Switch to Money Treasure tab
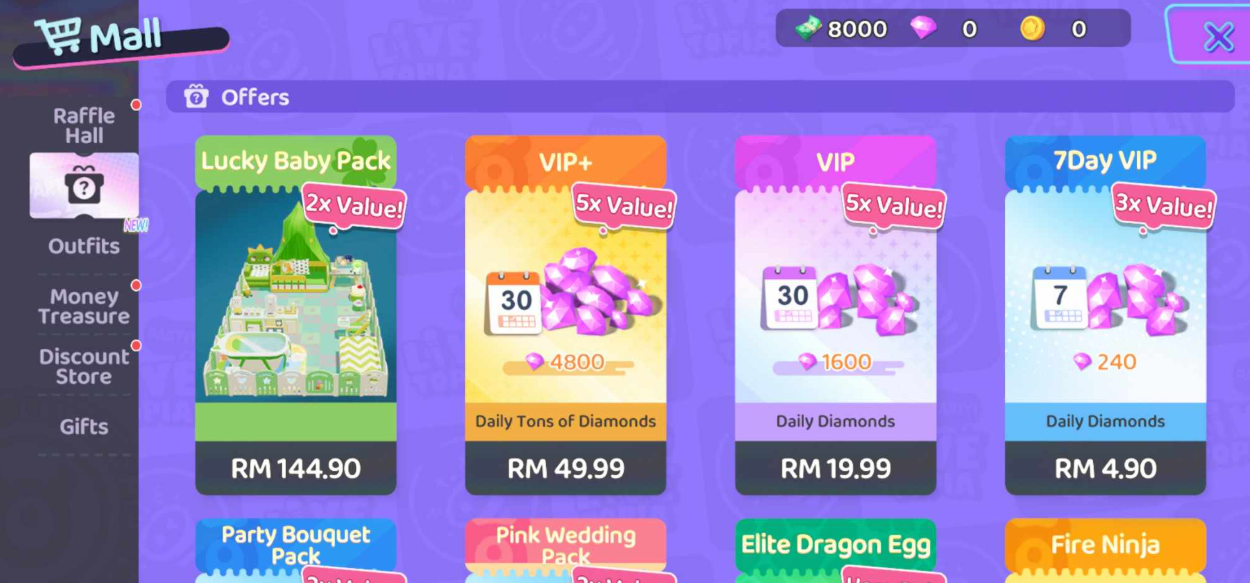Screen dimensions: 1250x583 point(84,306)
